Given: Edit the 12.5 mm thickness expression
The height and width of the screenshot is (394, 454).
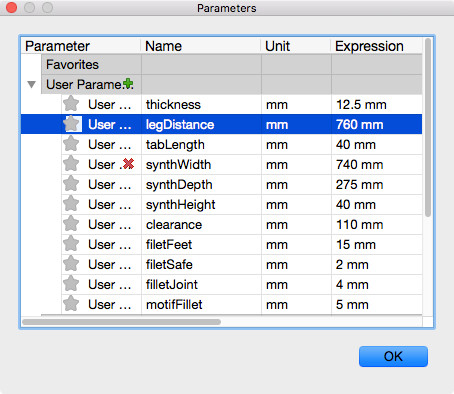Looking at the screenshot, I should click(361, 105).
